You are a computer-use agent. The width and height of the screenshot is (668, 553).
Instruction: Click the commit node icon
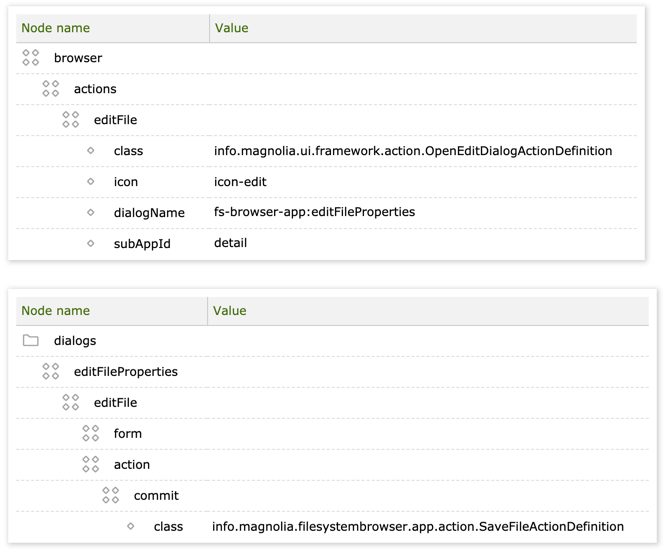point(111,496)
